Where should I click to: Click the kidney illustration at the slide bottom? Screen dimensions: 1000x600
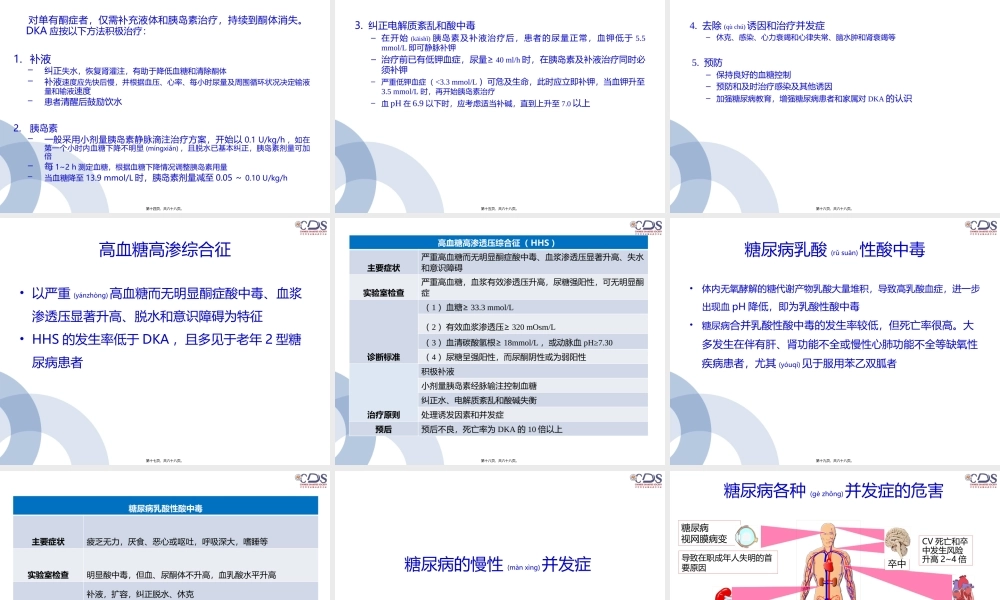[723, 593]
